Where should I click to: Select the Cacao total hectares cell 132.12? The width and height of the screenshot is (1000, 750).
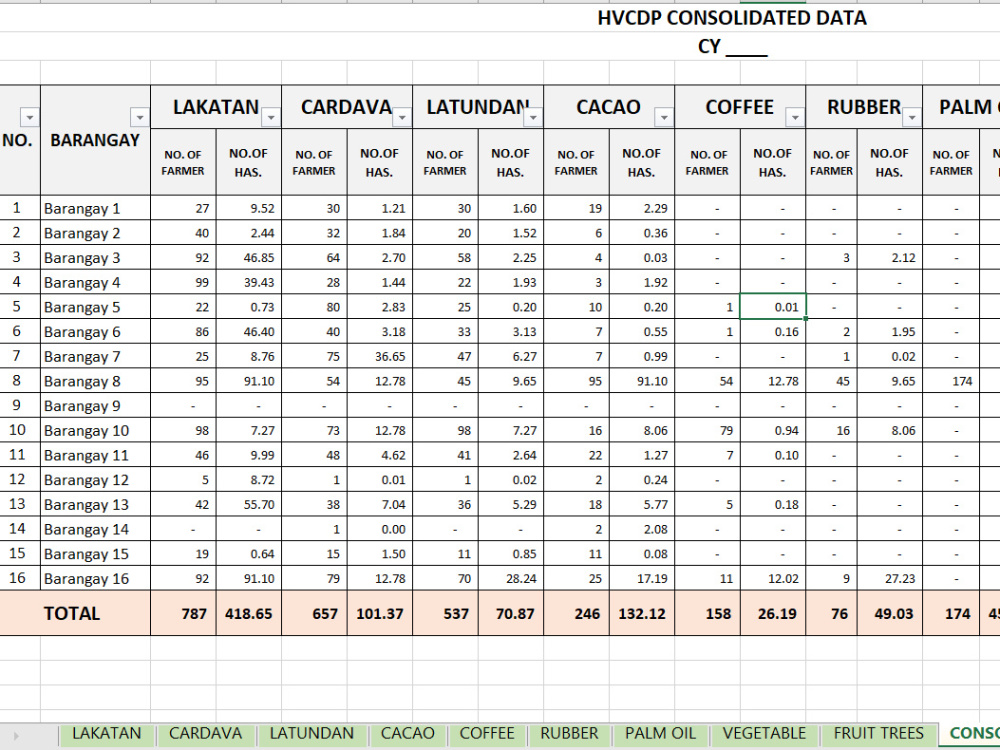(642, 613)
